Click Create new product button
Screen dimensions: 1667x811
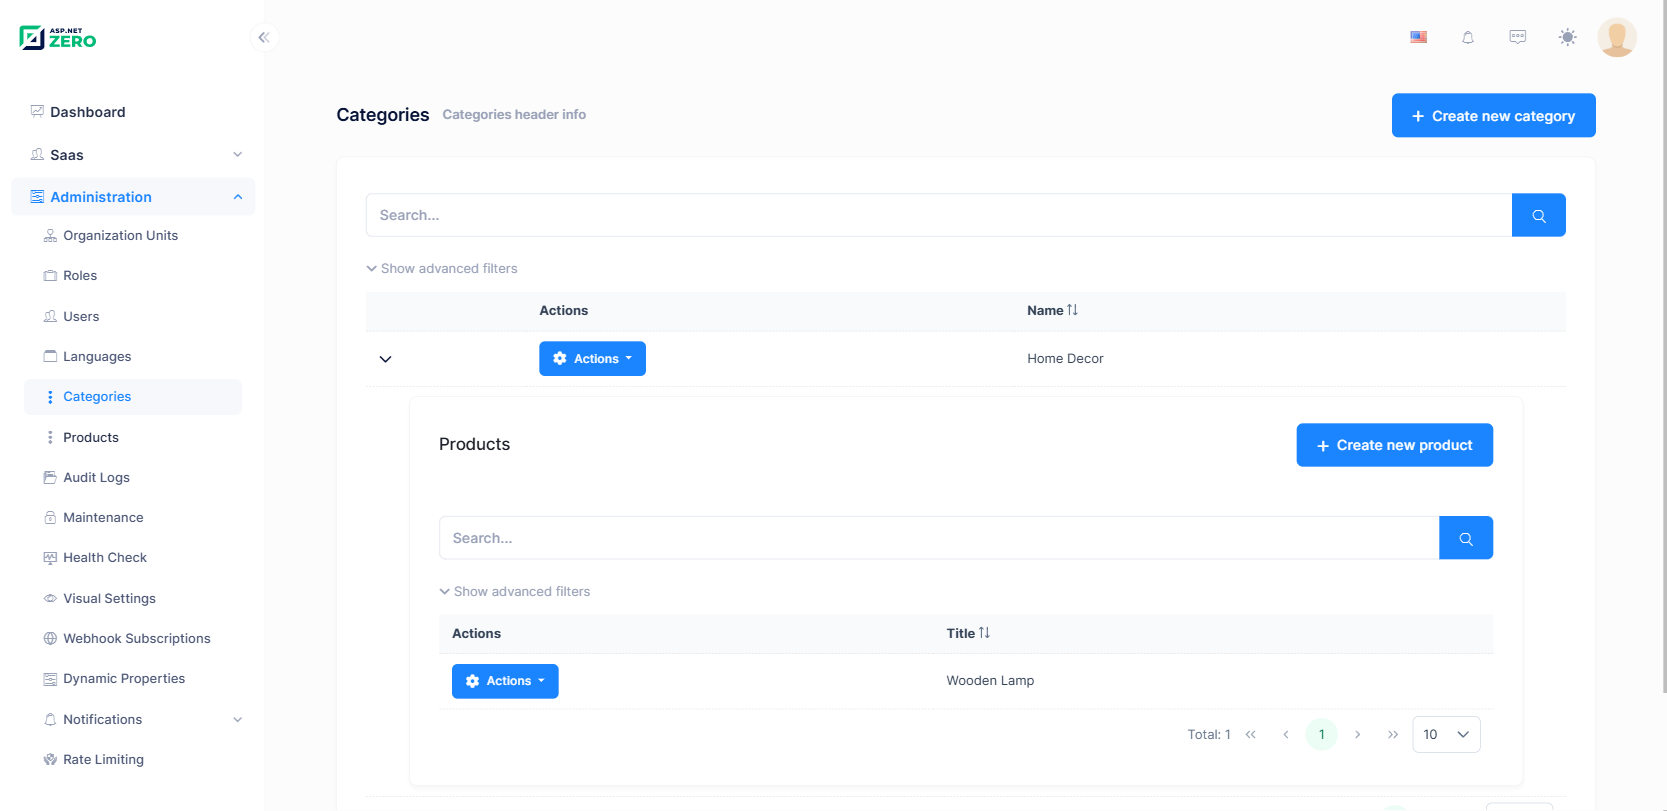click(1394, 445)
